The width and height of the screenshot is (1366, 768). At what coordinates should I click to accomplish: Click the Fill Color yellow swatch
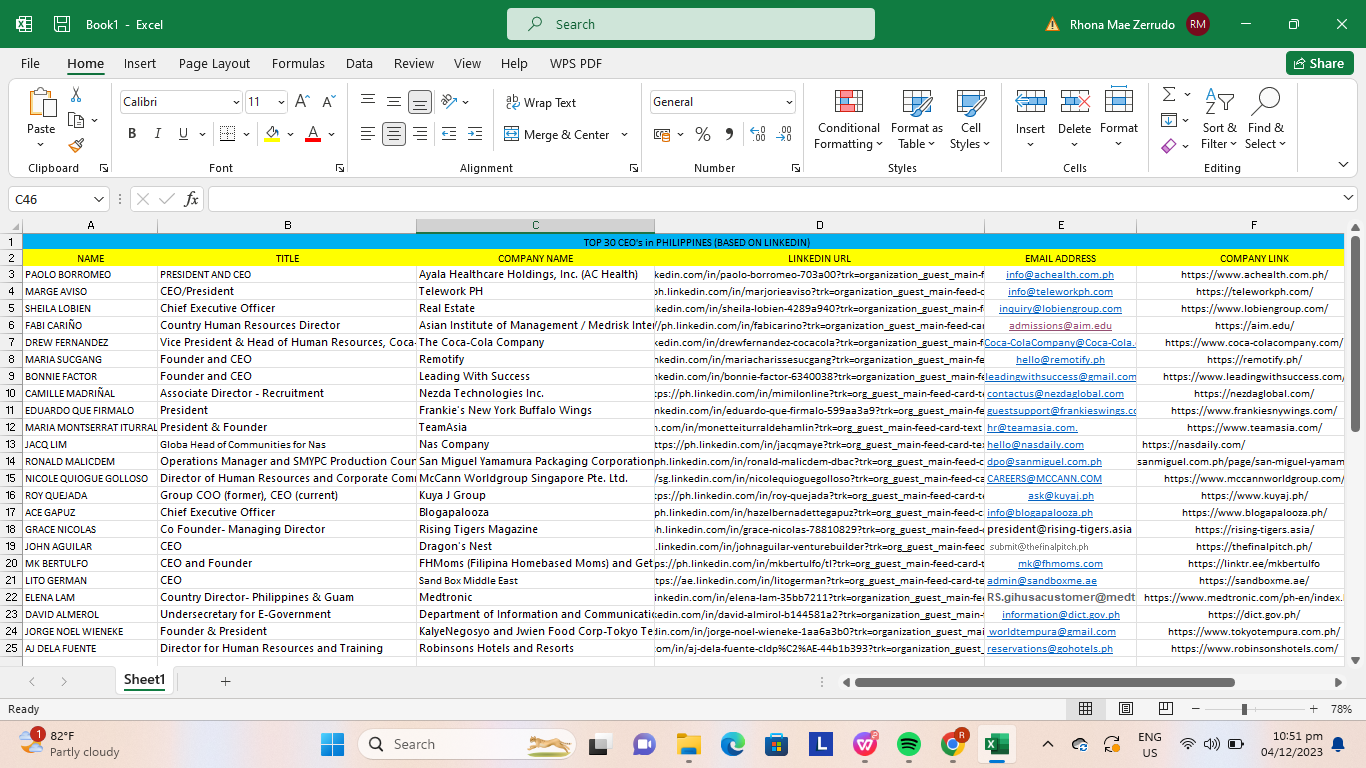[272, 134]
